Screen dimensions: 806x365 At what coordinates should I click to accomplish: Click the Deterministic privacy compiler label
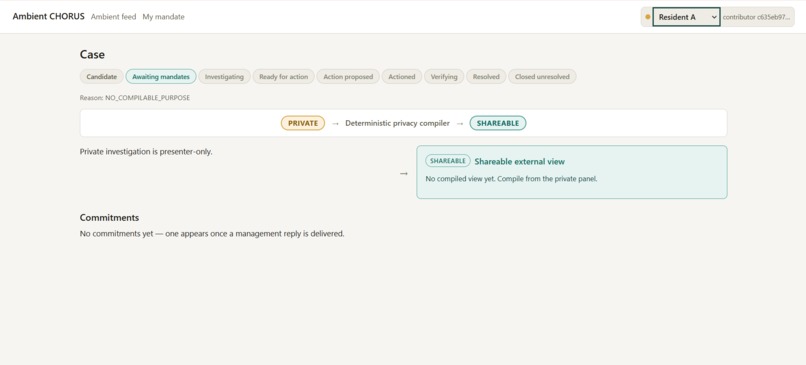pyautogui.click(x=397, y=123)
